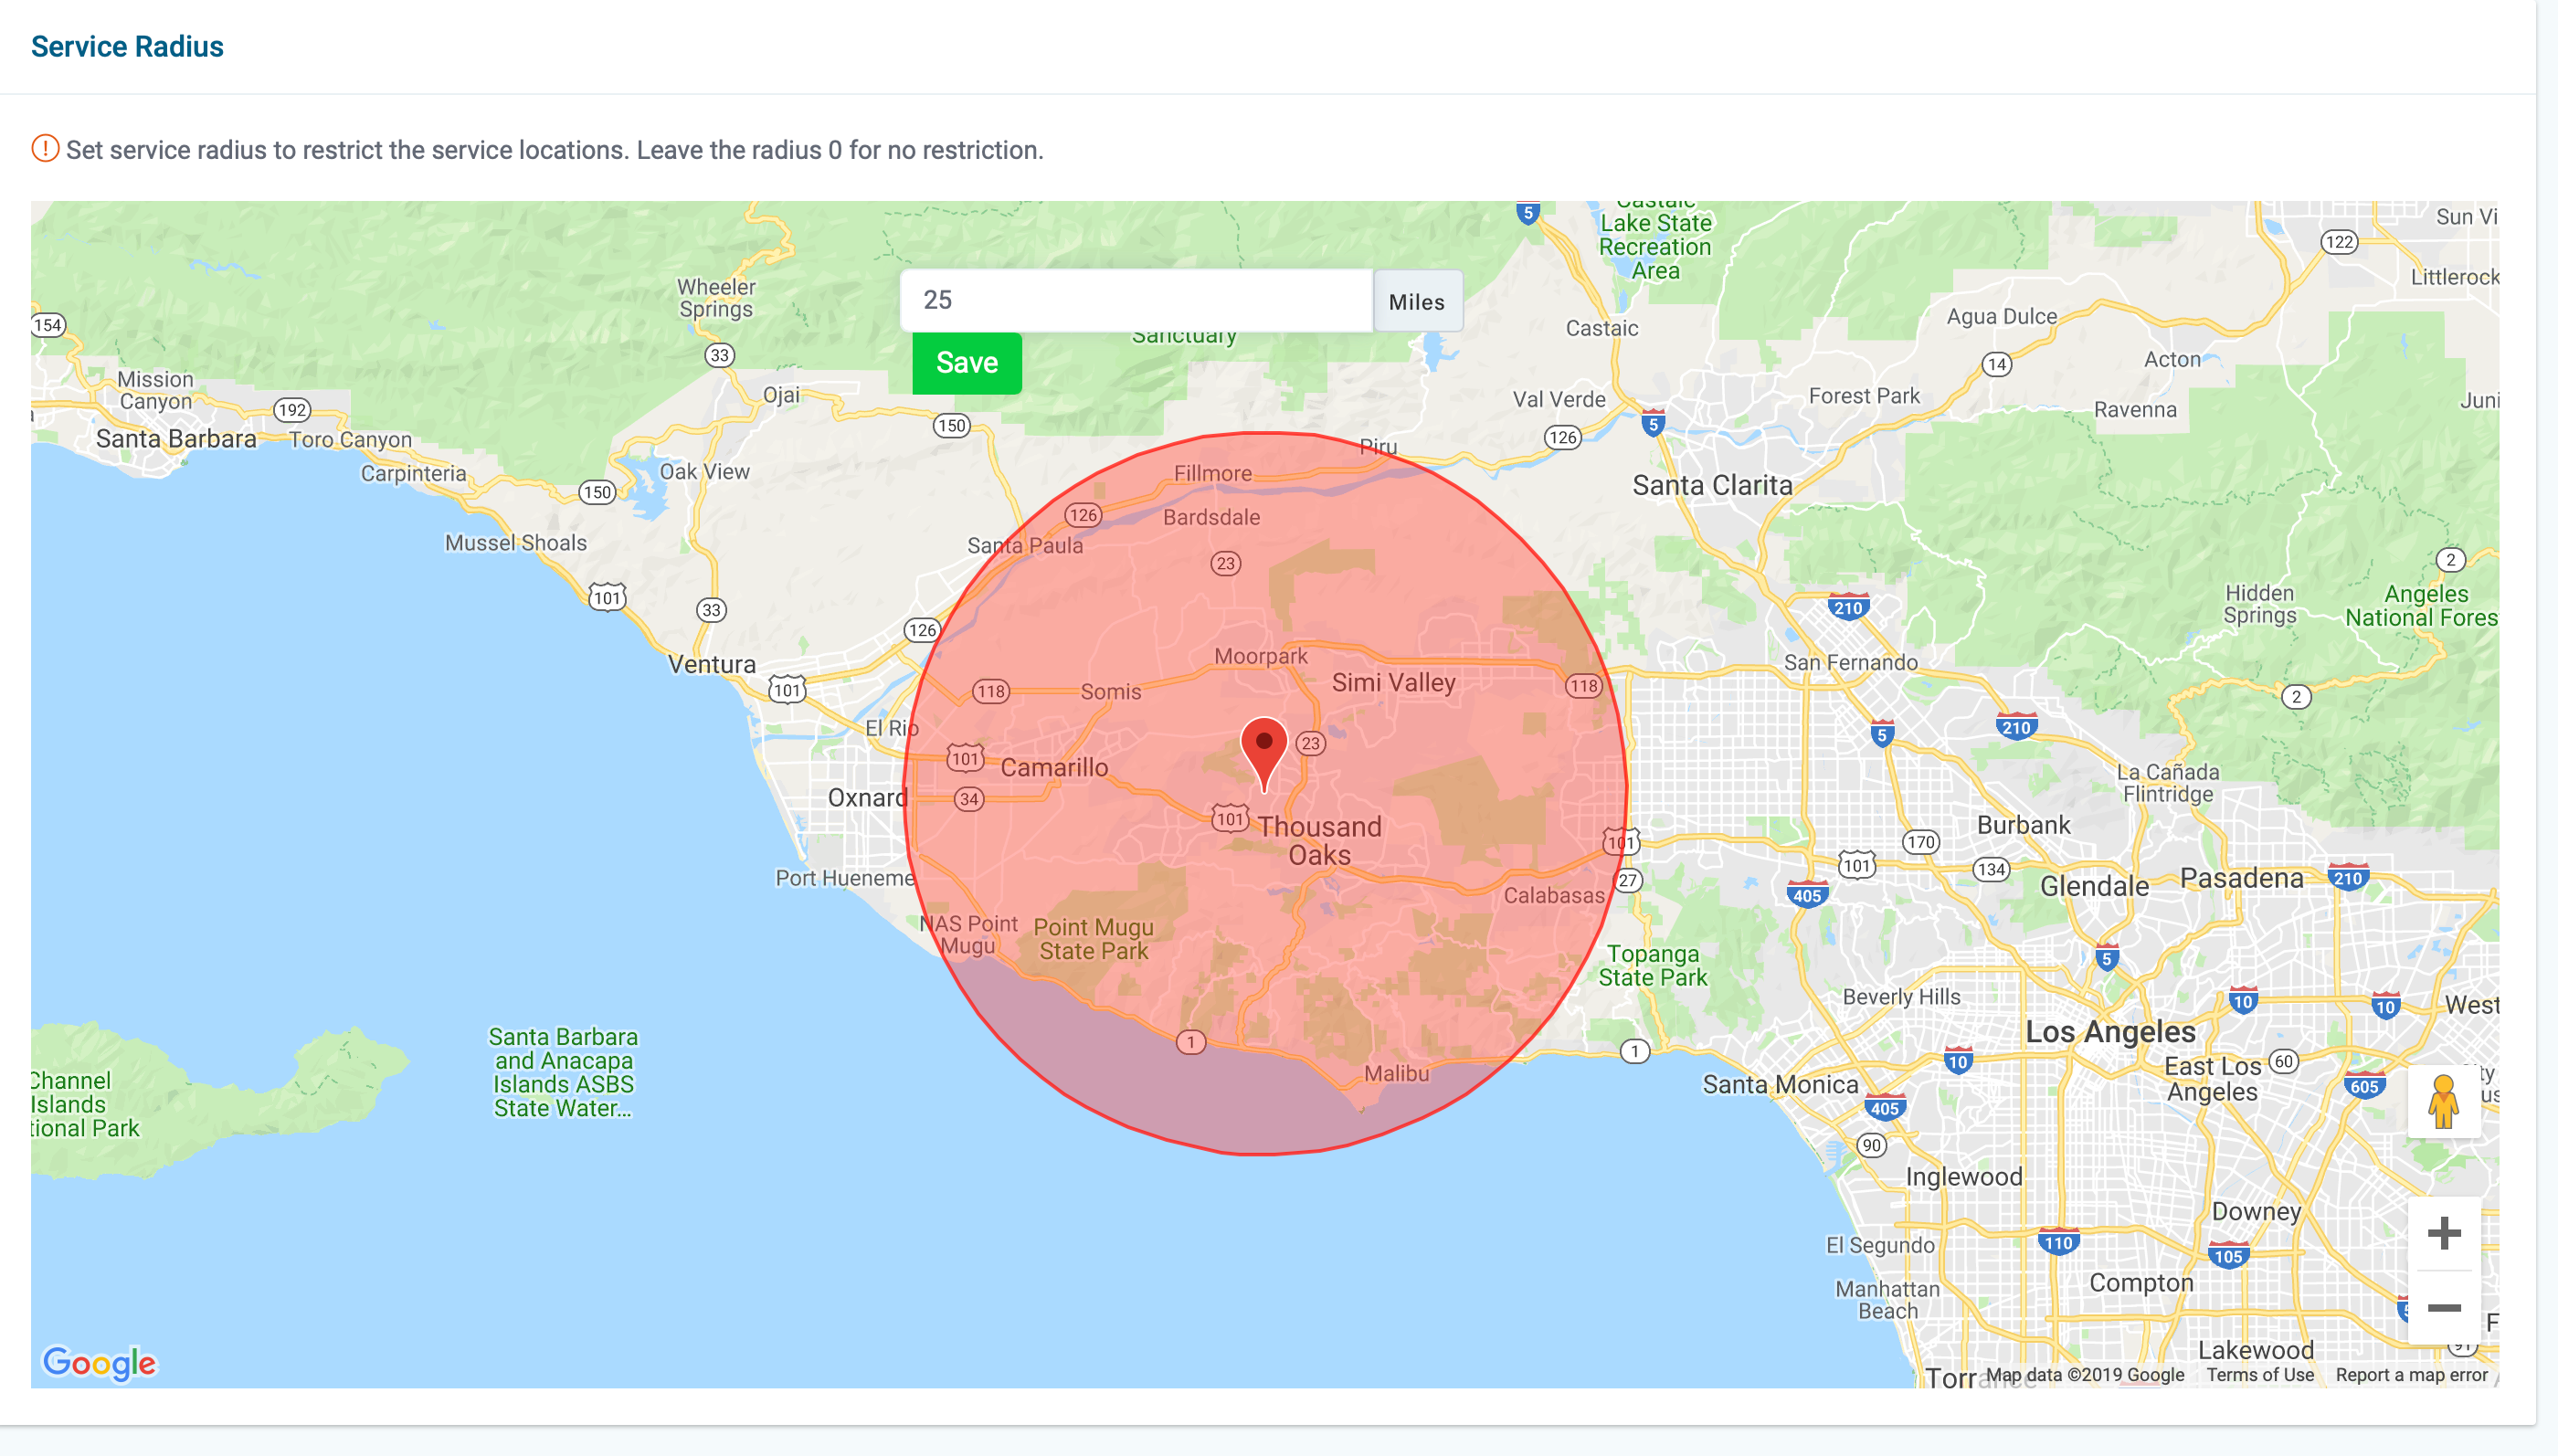Image resolution: width=2558 pixels, height=1456 pixels.
Task: Click the Malibu label
Action: pyautogui.click(x=1396, y=1073)
